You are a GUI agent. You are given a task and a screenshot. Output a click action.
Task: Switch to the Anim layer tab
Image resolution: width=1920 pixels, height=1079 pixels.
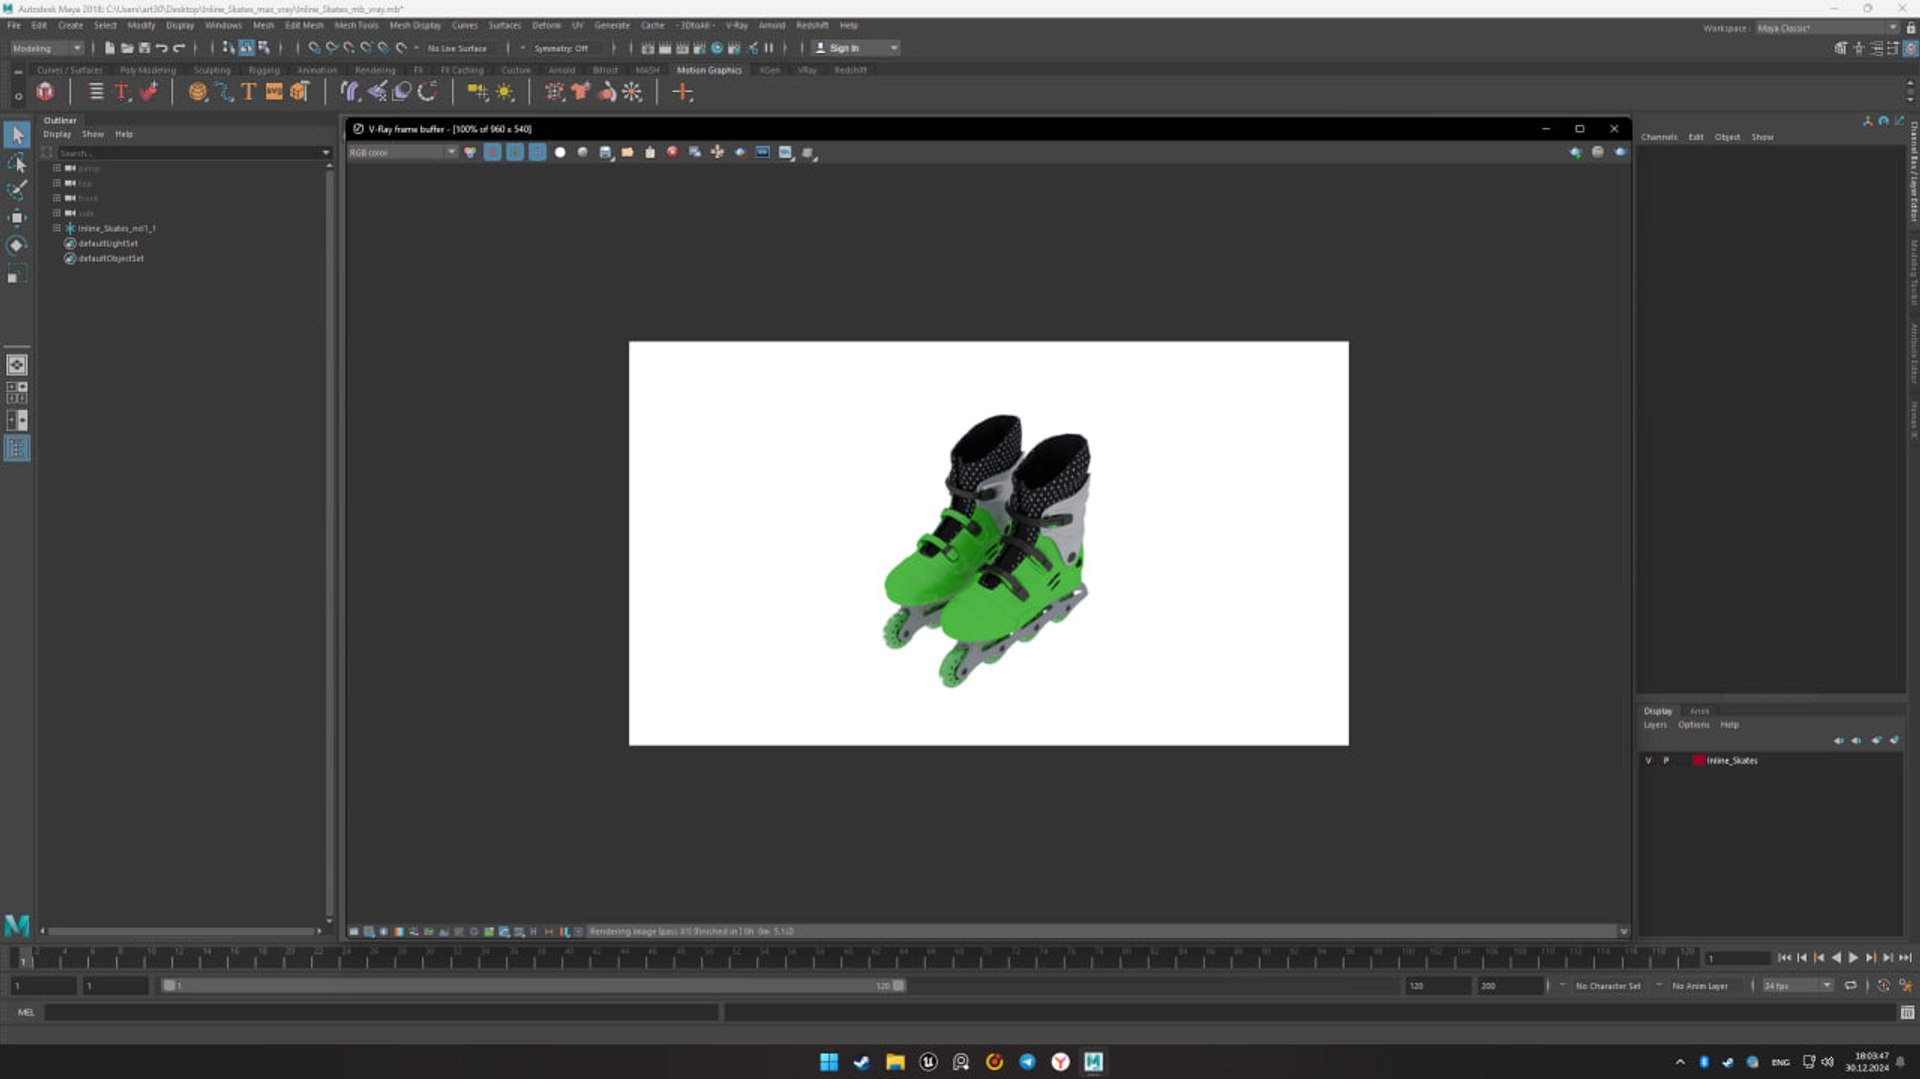pyautogui.click(x=1699, y=712)
